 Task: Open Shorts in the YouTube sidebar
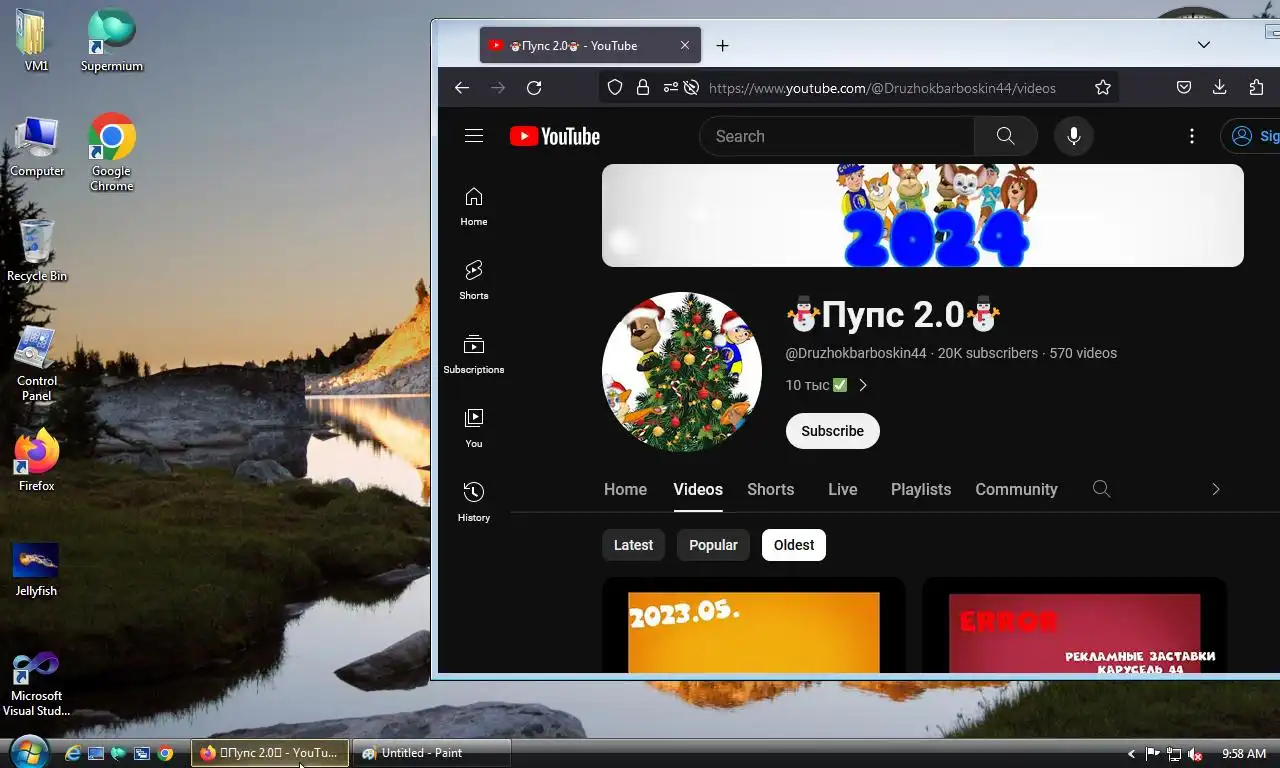point(474,281)
